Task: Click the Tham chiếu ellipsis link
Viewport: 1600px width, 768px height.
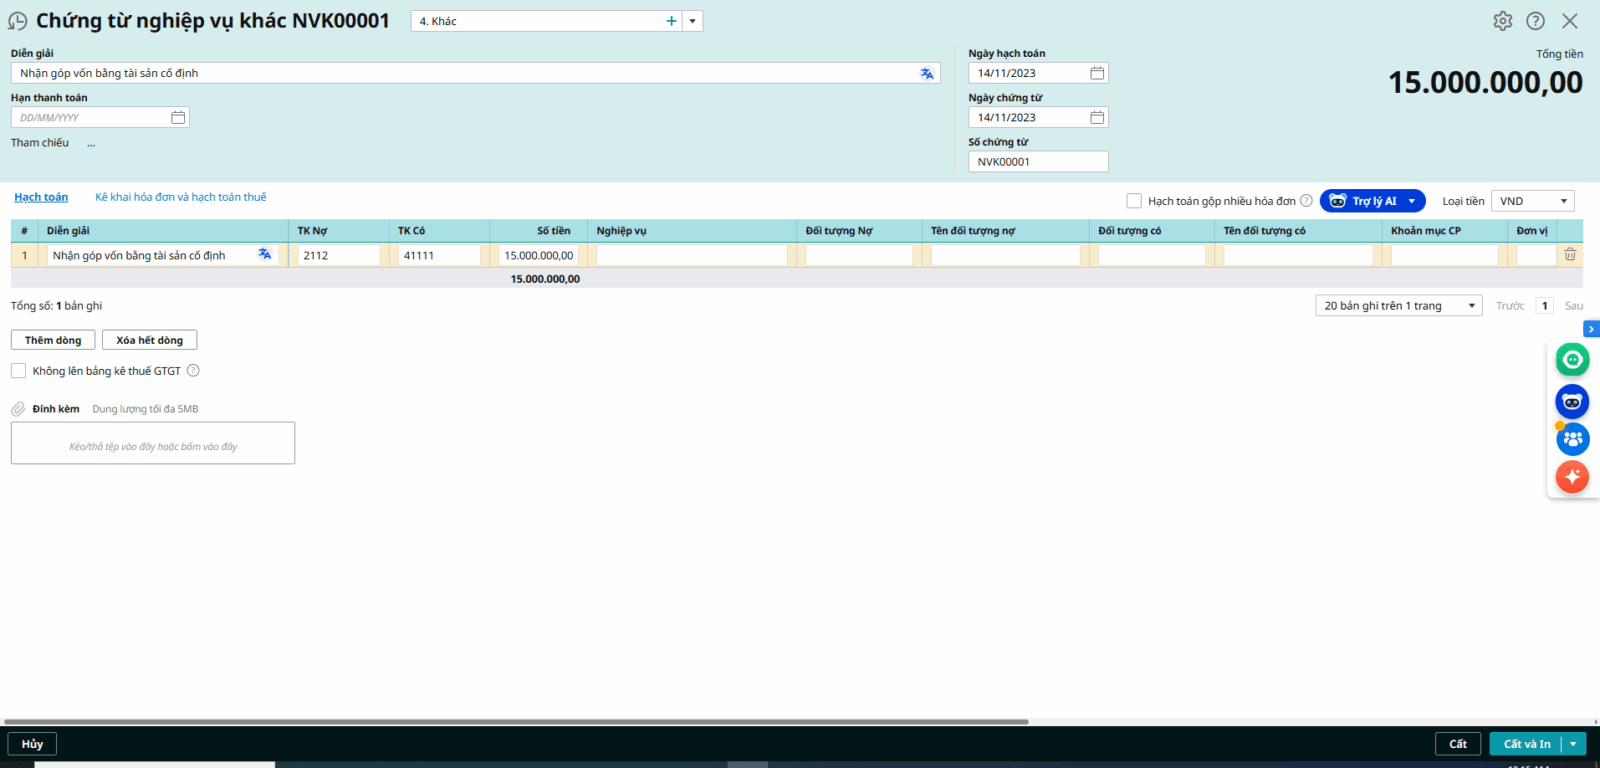Action: coord(91,144)
